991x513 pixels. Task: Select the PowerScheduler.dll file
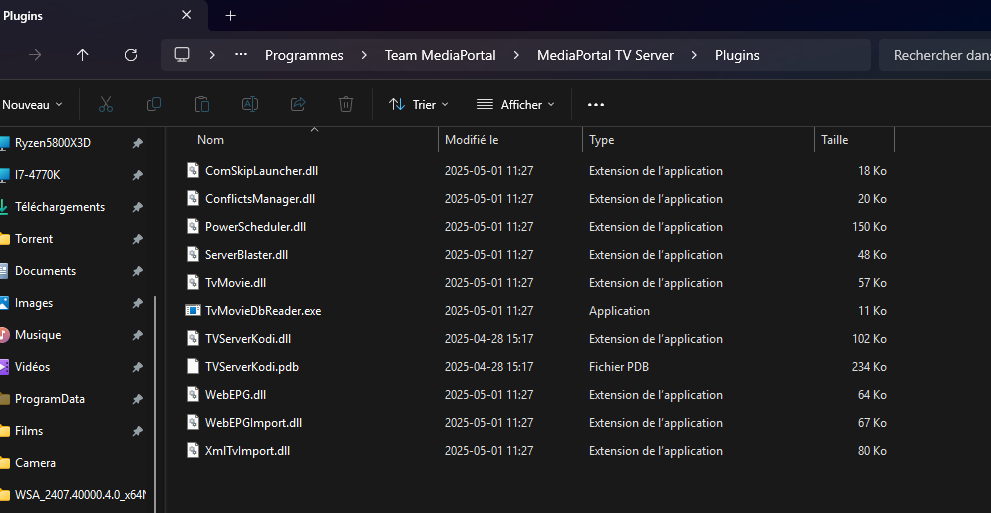pyautogui.click(x=255, y=227)
